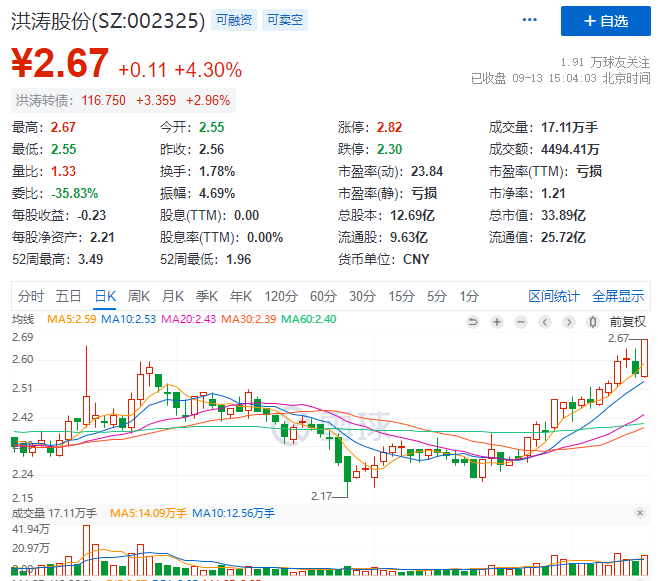Viewport: 658px width, 581px height.
Task: Click the current price ¥2.67
Action: coord(60,63)
